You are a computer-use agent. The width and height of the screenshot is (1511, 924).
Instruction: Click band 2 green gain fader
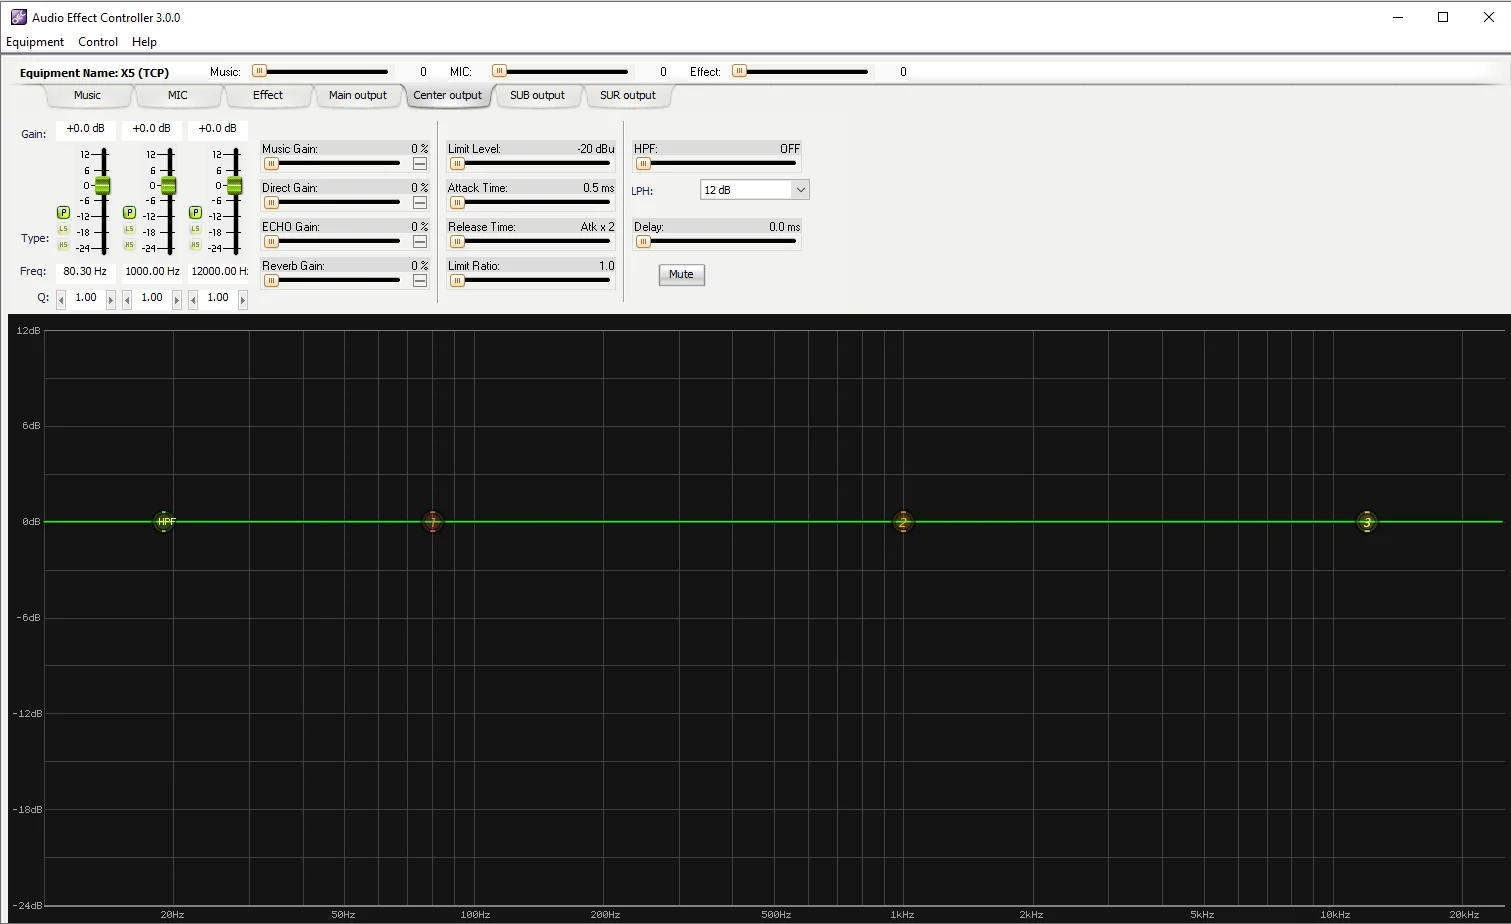coord(168,186)
